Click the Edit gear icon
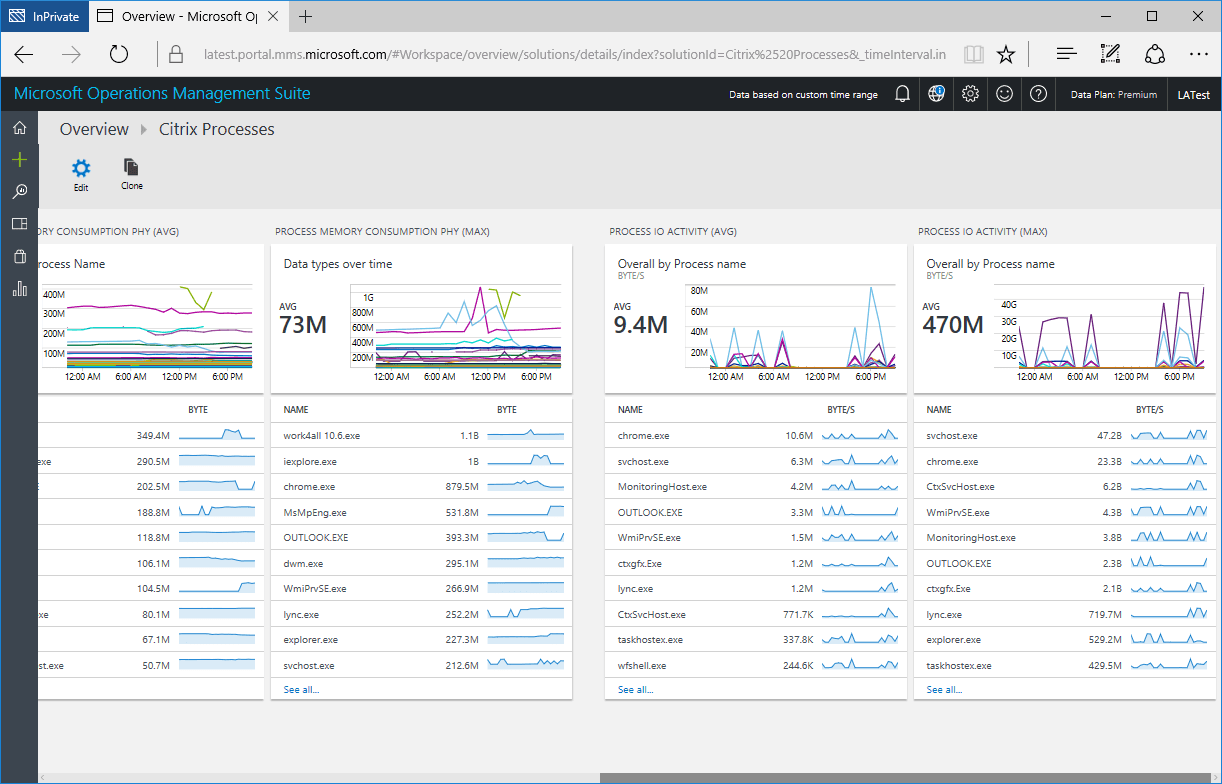The height and width of the screenshot is (784, 1222). [81, 168]
